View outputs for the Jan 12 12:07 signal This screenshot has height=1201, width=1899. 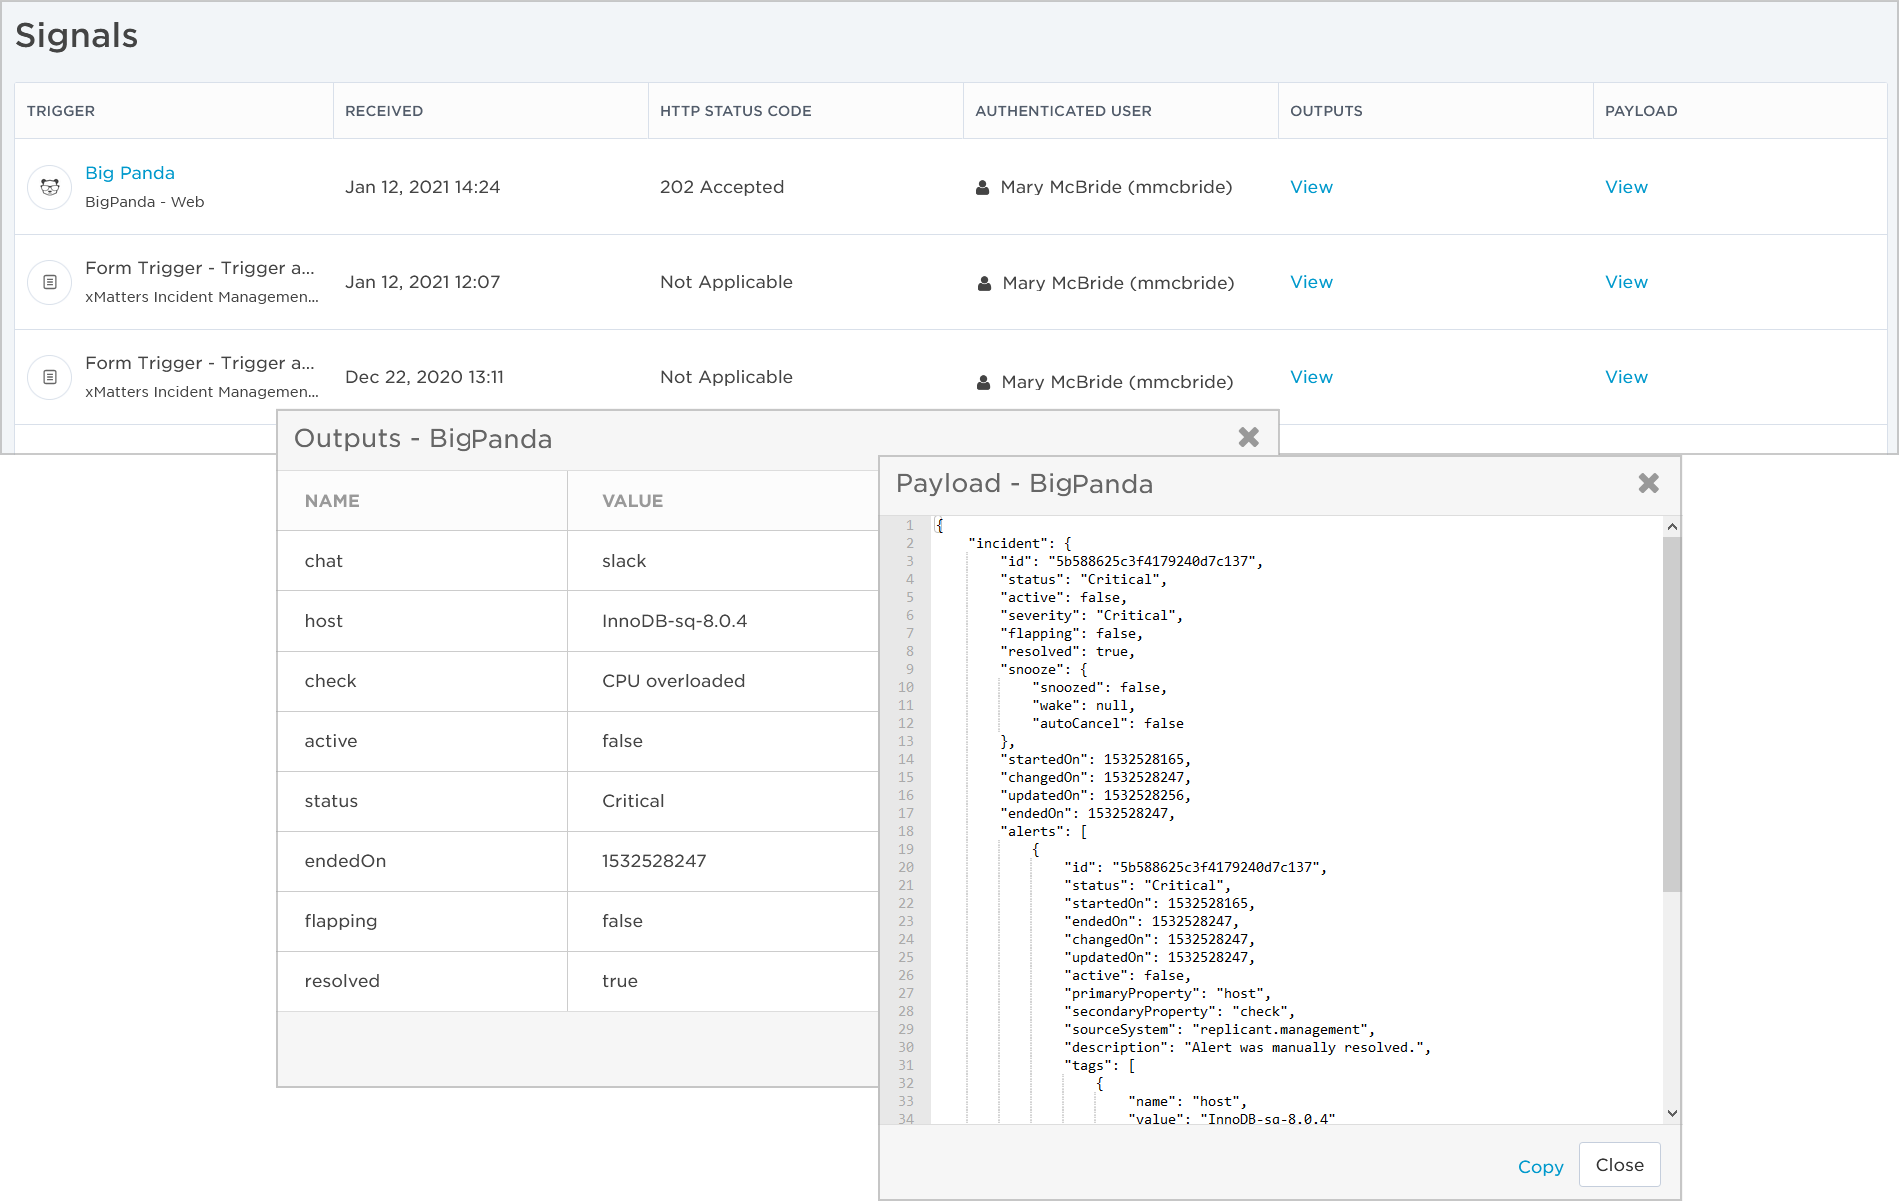[1311, 282]
